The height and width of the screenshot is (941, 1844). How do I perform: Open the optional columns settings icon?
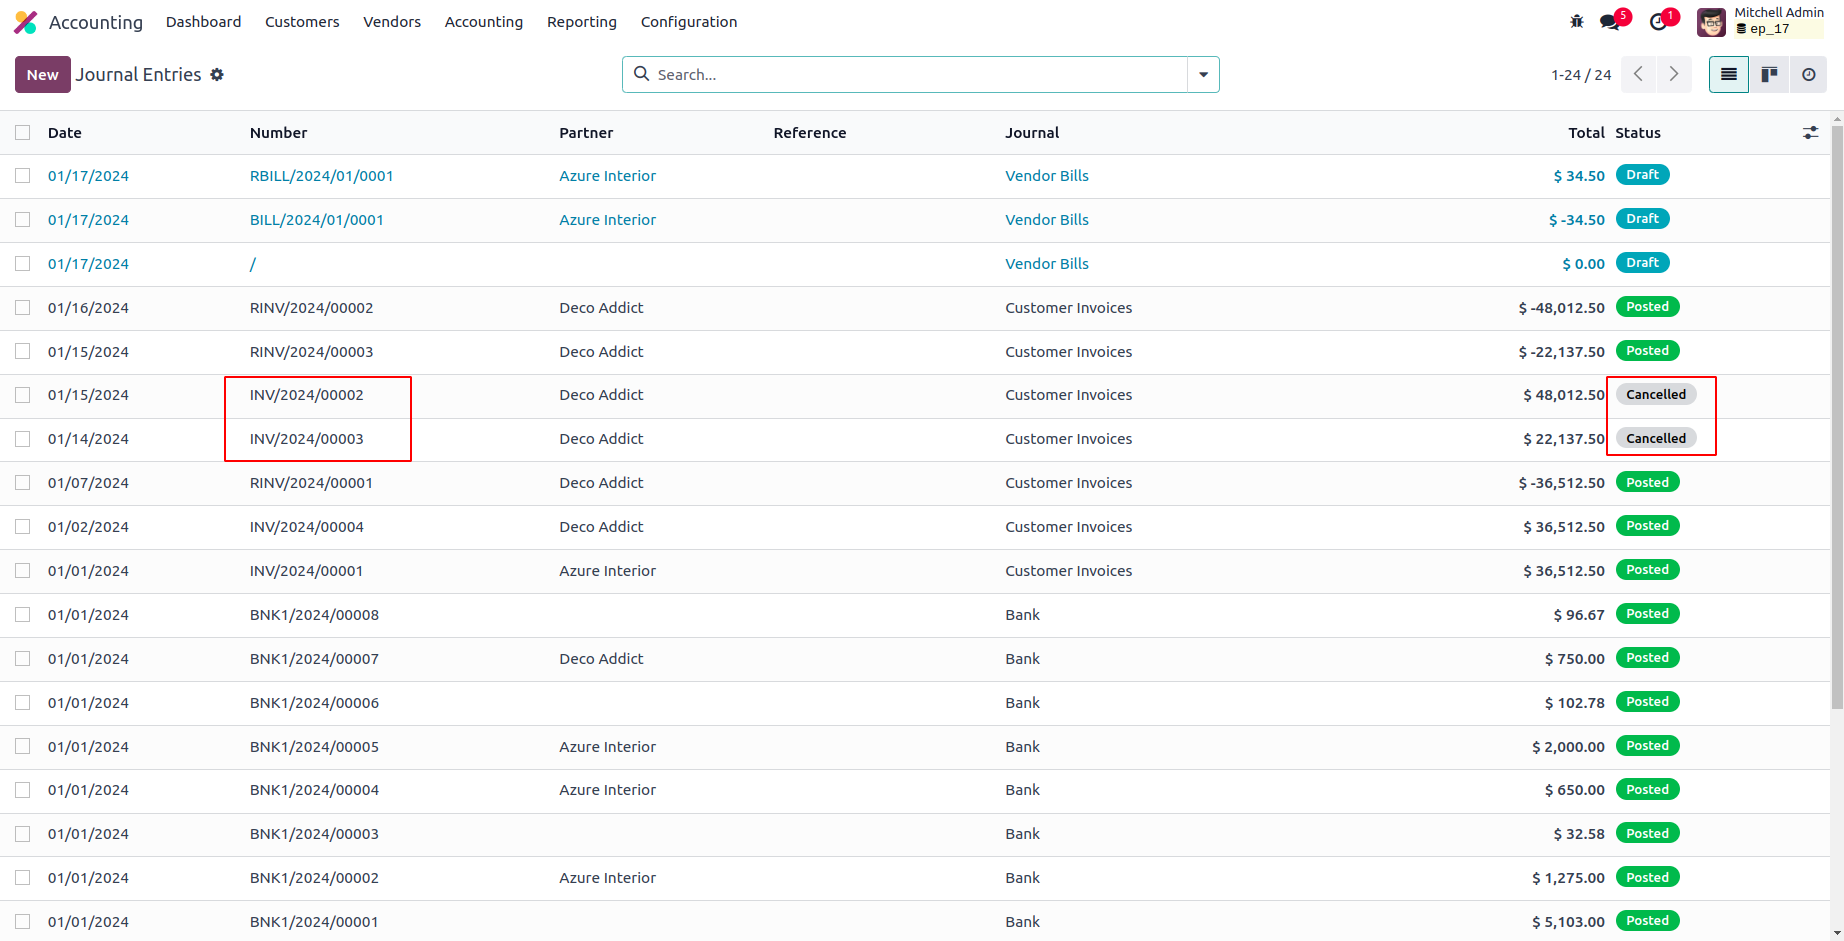coord(1810,133)
